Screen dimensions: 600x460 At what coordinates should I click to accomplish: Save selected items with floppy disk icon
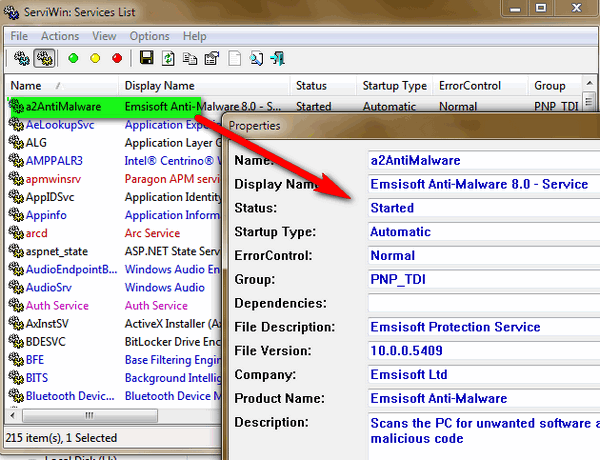point(146,58)
